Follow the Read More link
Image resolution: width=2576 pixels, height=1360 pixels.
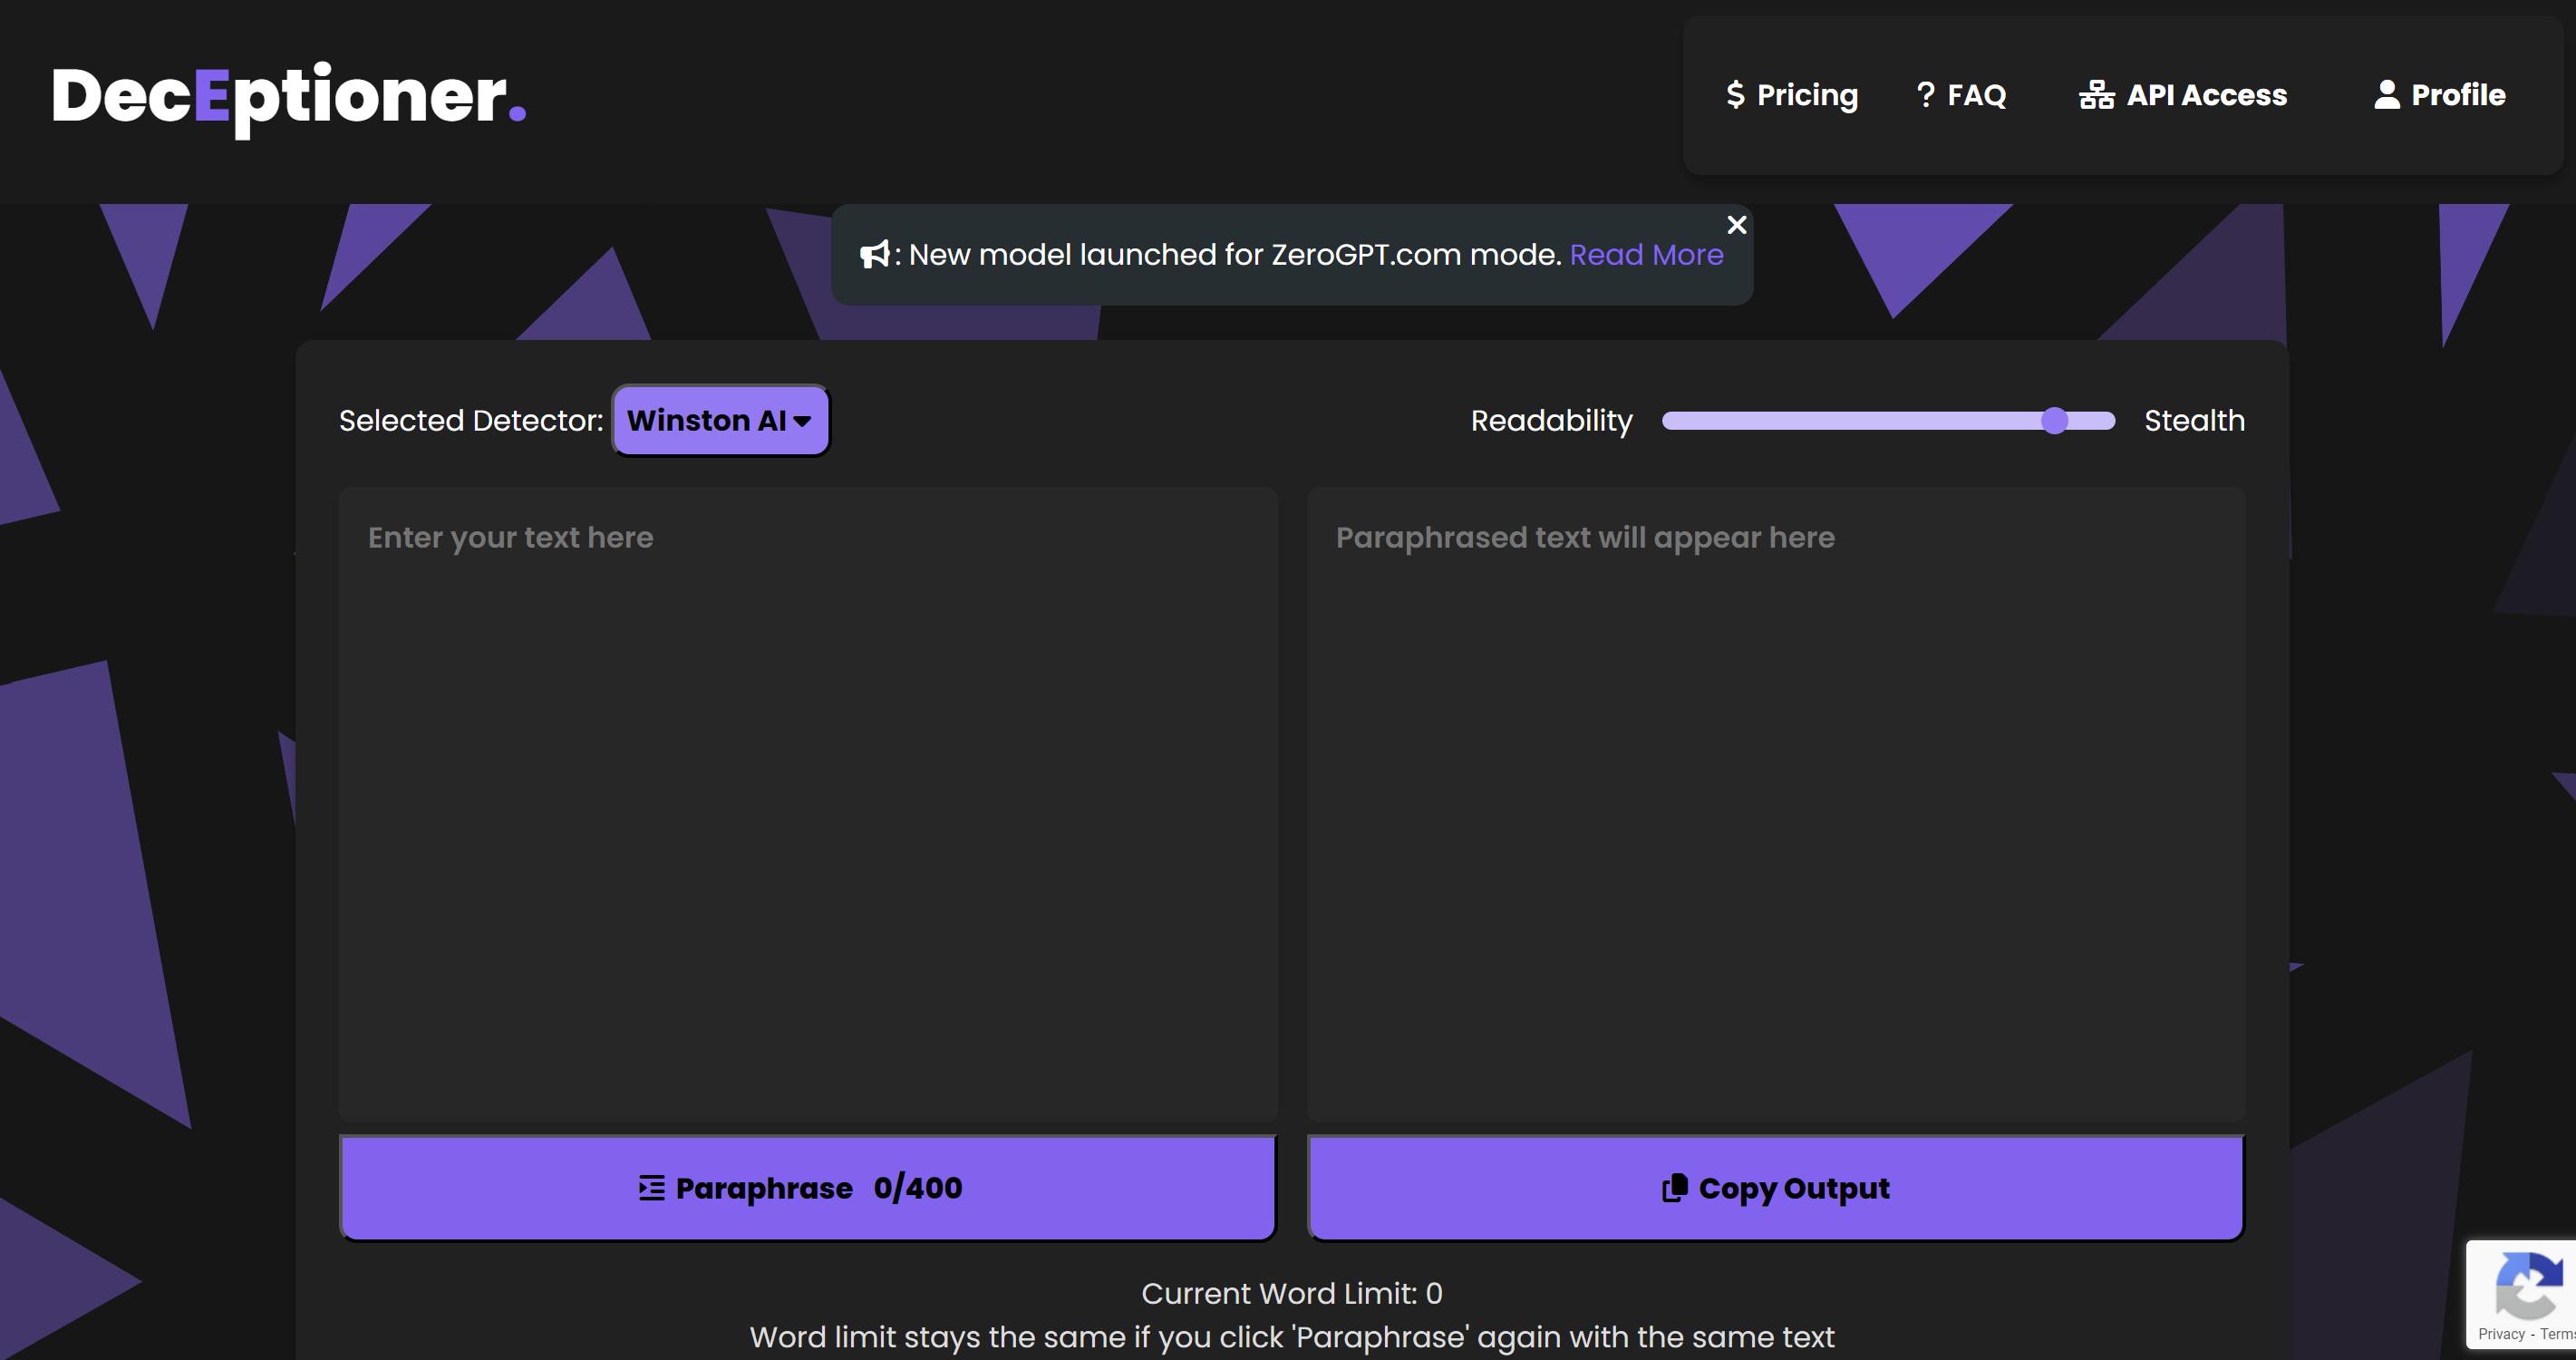click(1646, 255)
